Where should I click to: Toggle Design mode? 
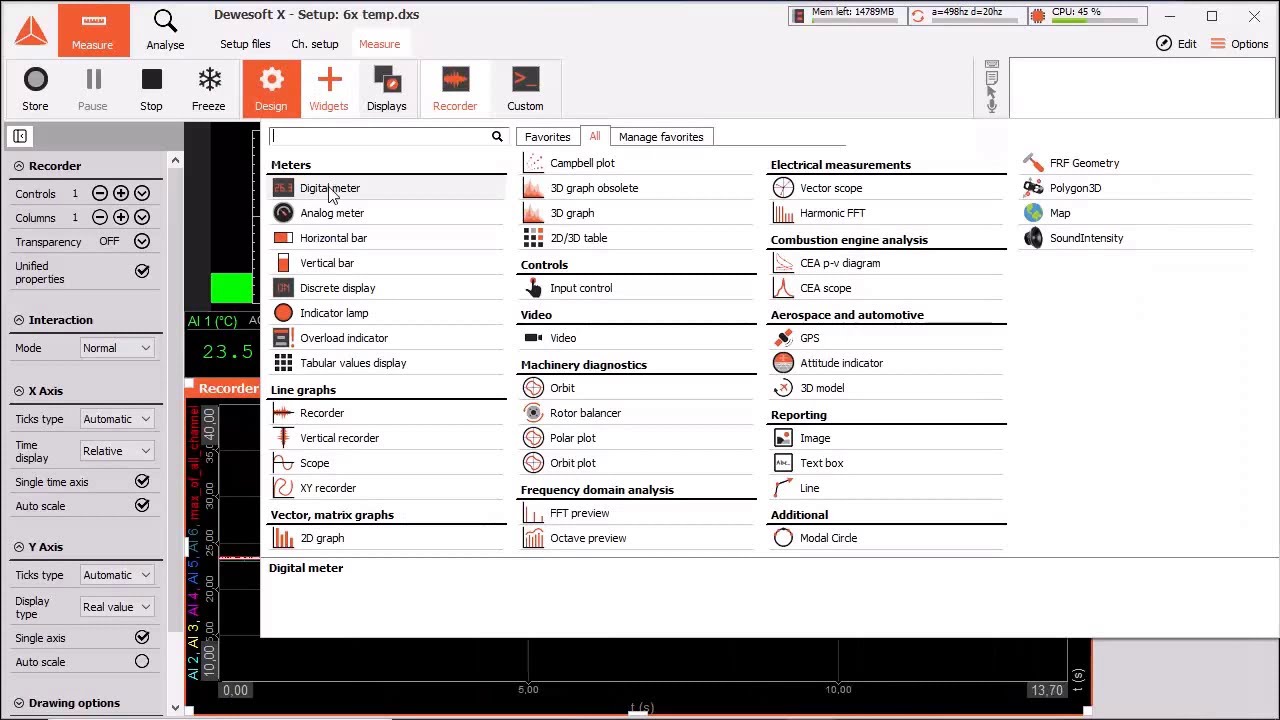click(271, 89)
